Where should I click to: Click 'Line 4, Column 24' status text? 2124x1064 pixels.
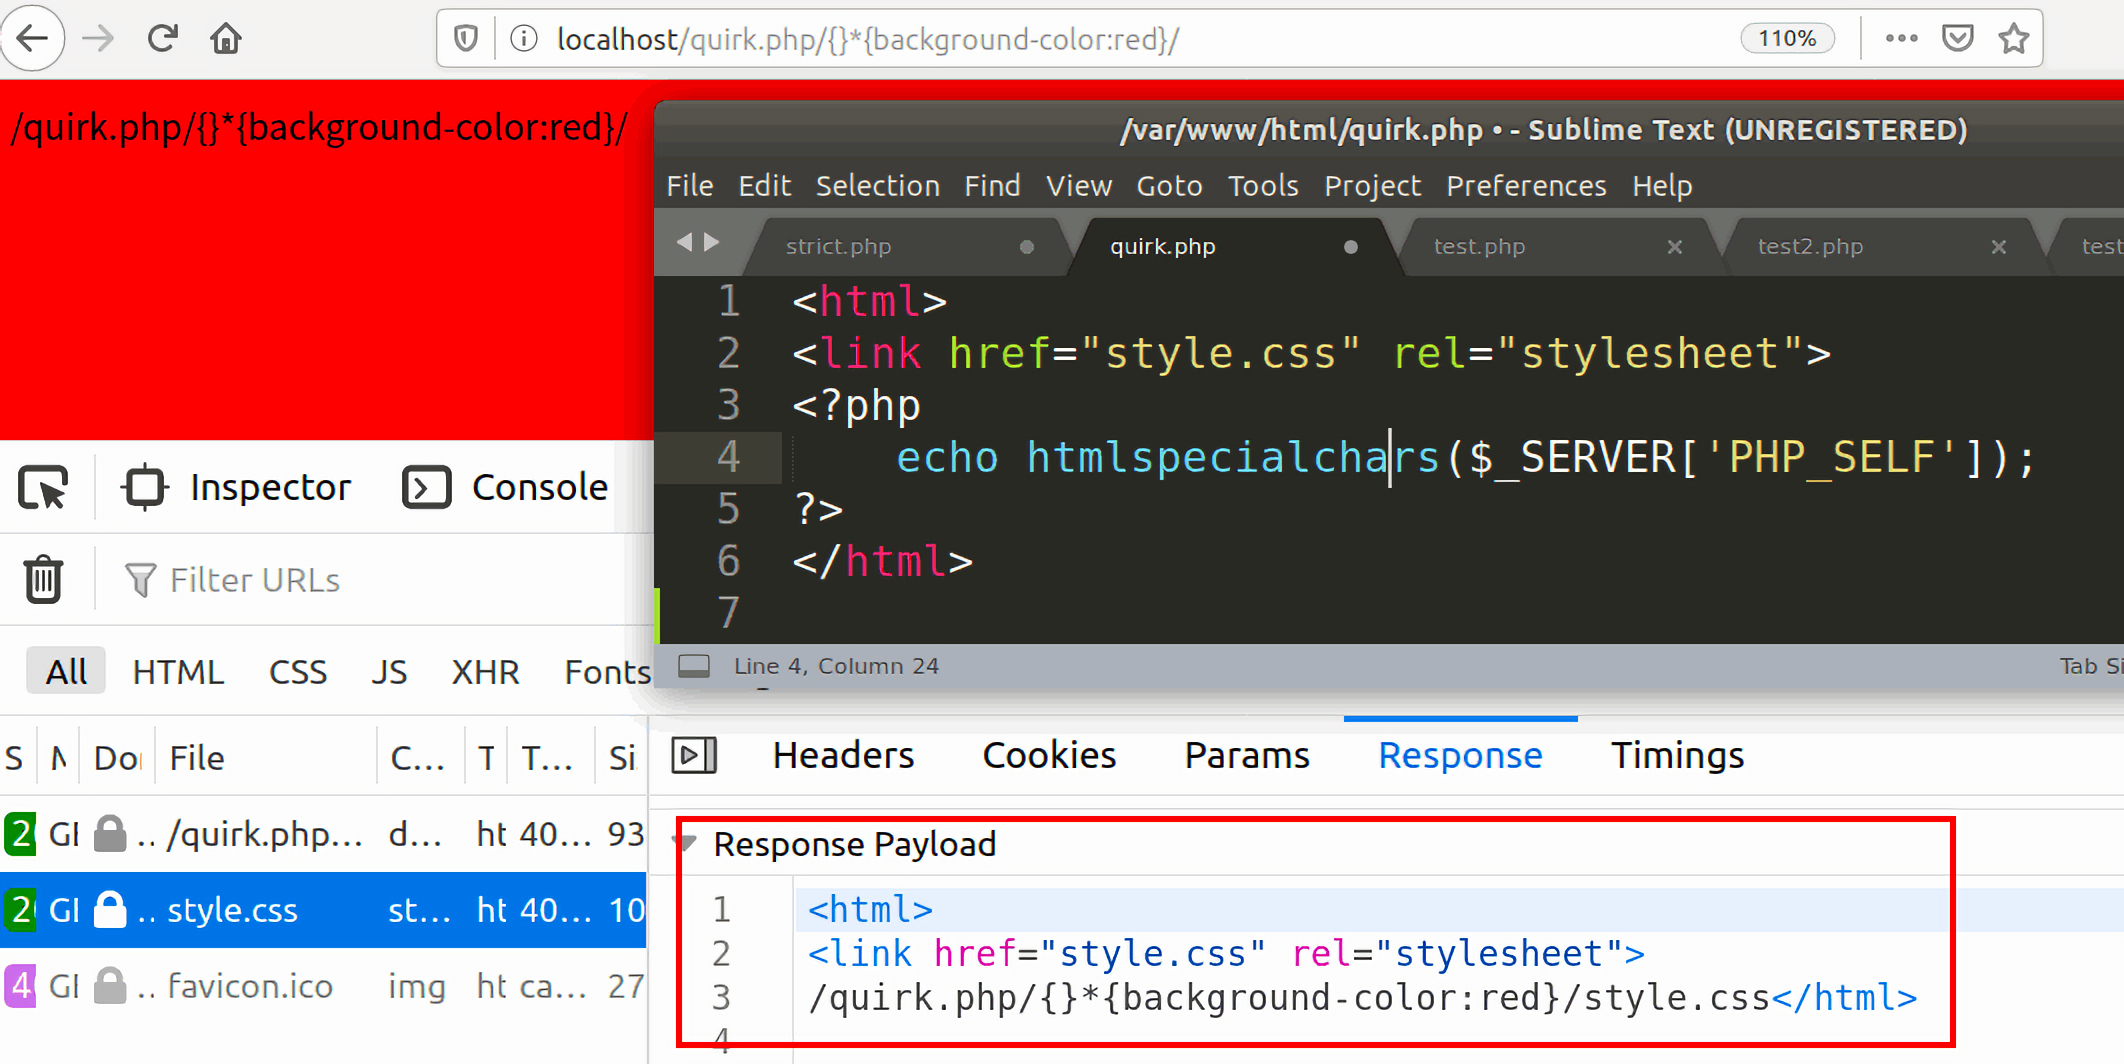point(836,666)
